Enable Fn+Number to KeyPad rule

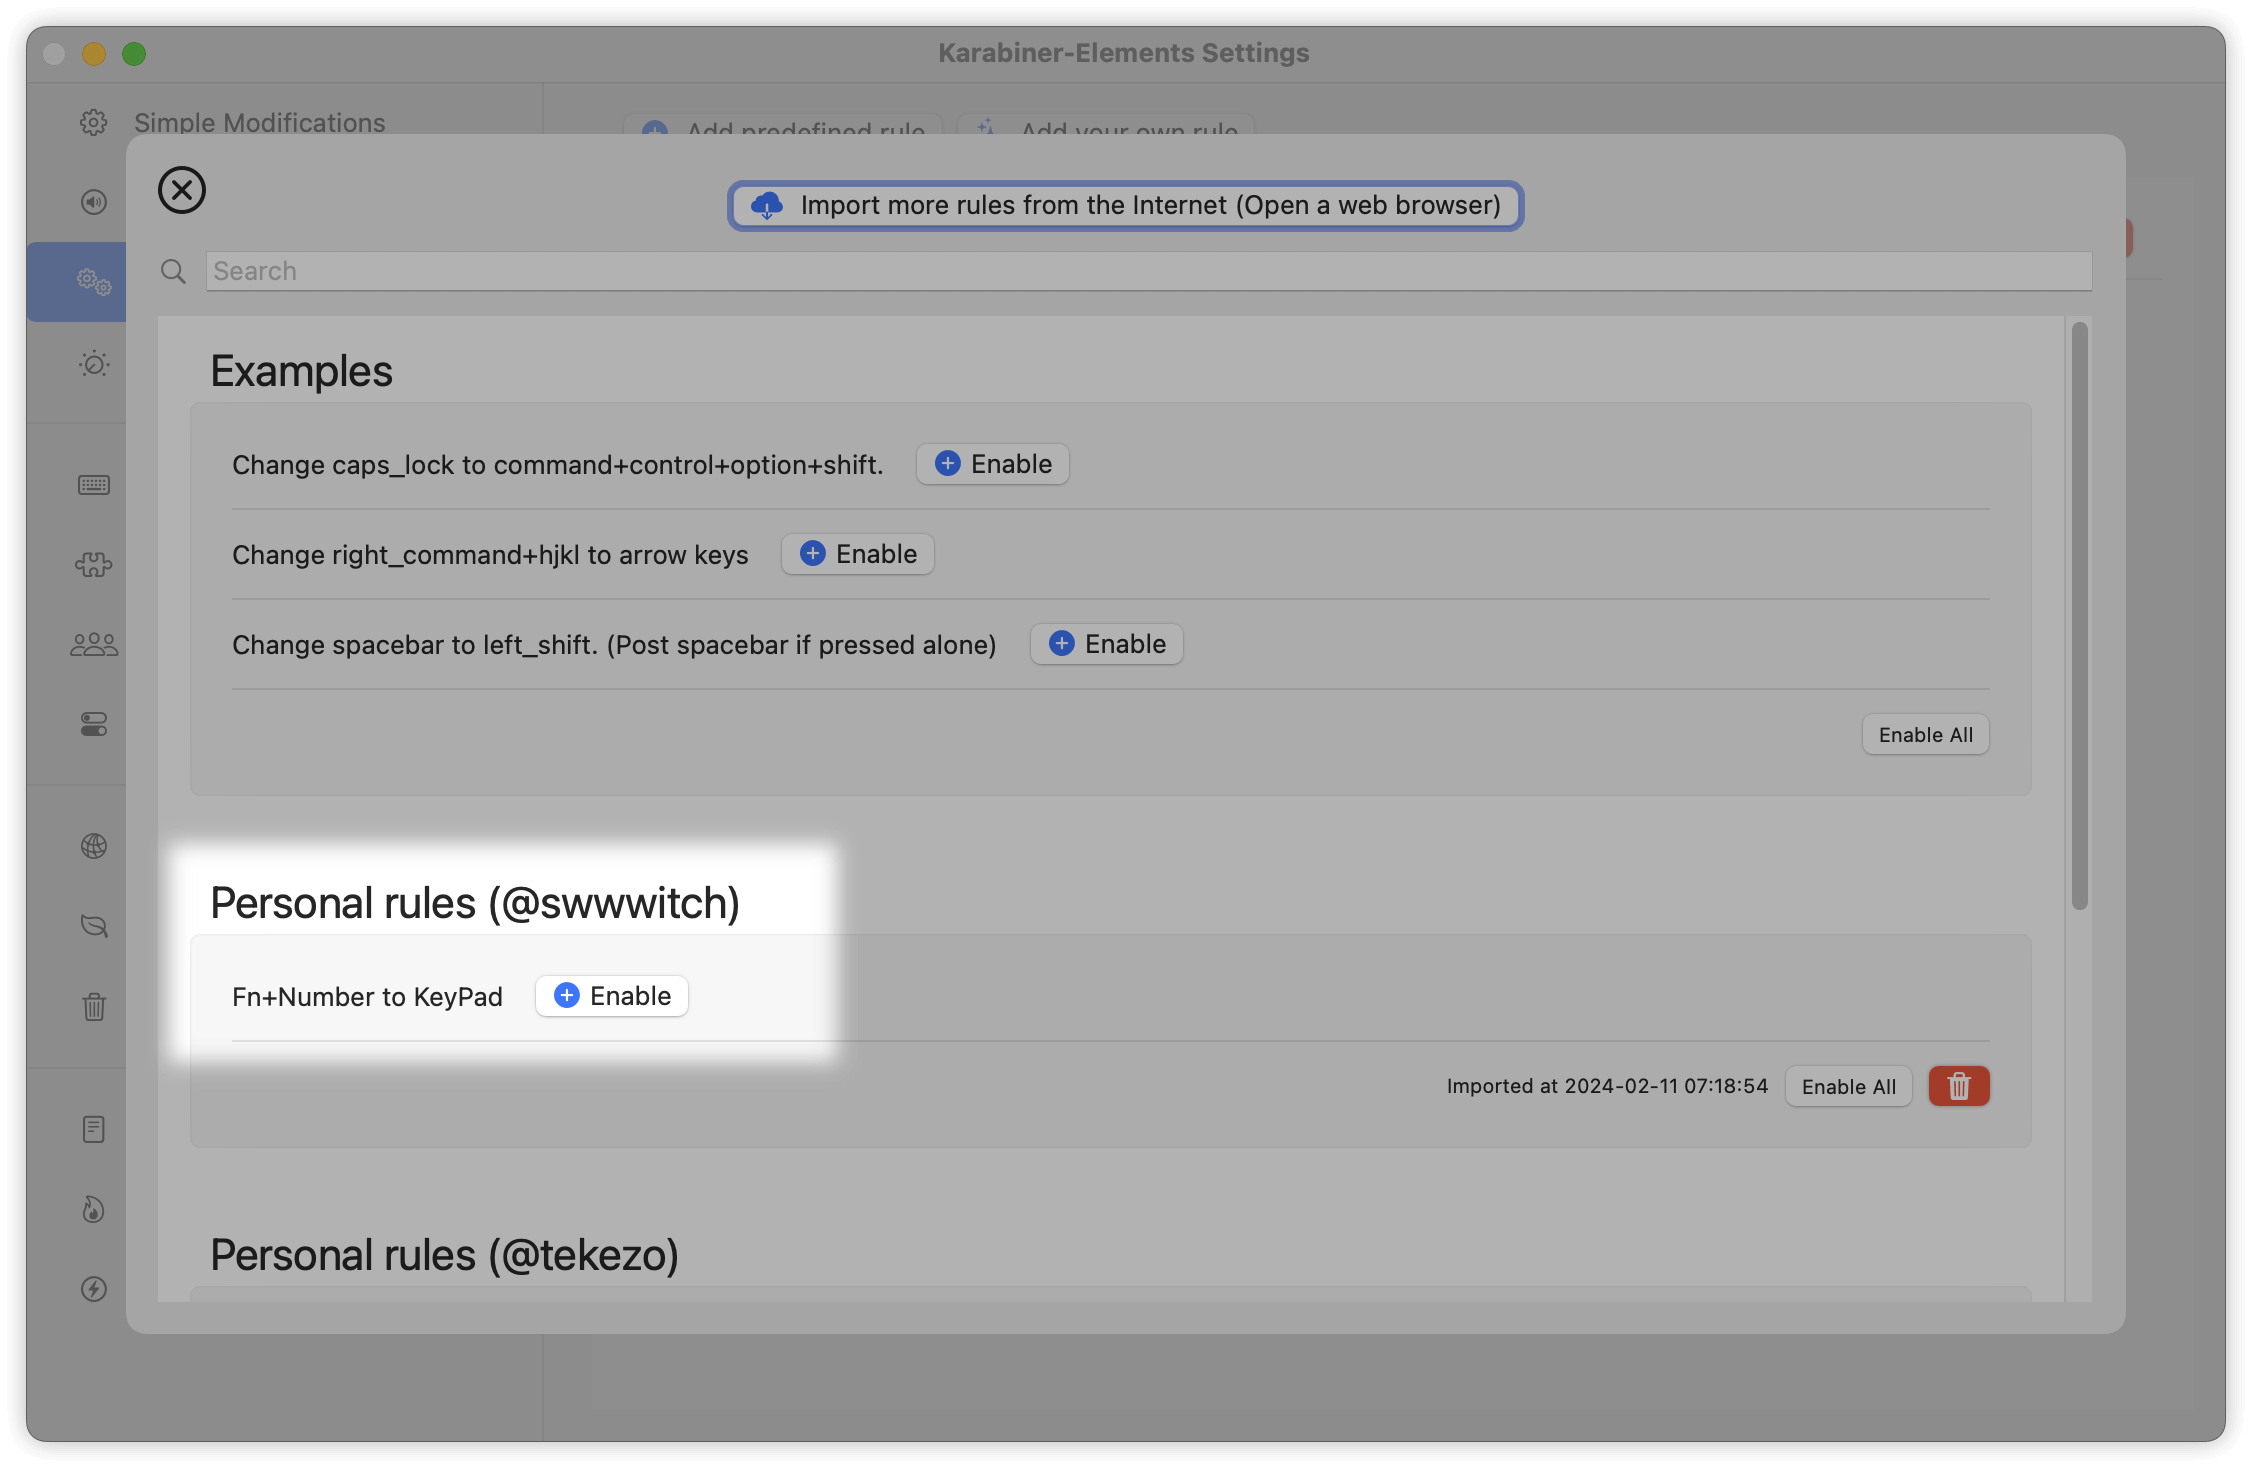tap(612, 996)
